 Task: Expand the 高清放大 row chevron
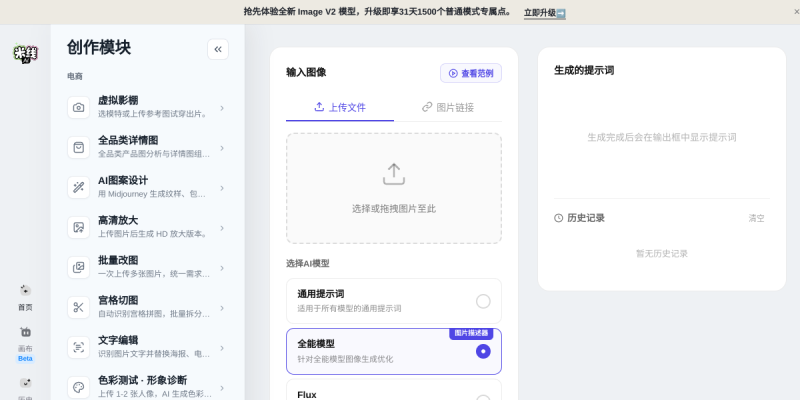point(222,228)
